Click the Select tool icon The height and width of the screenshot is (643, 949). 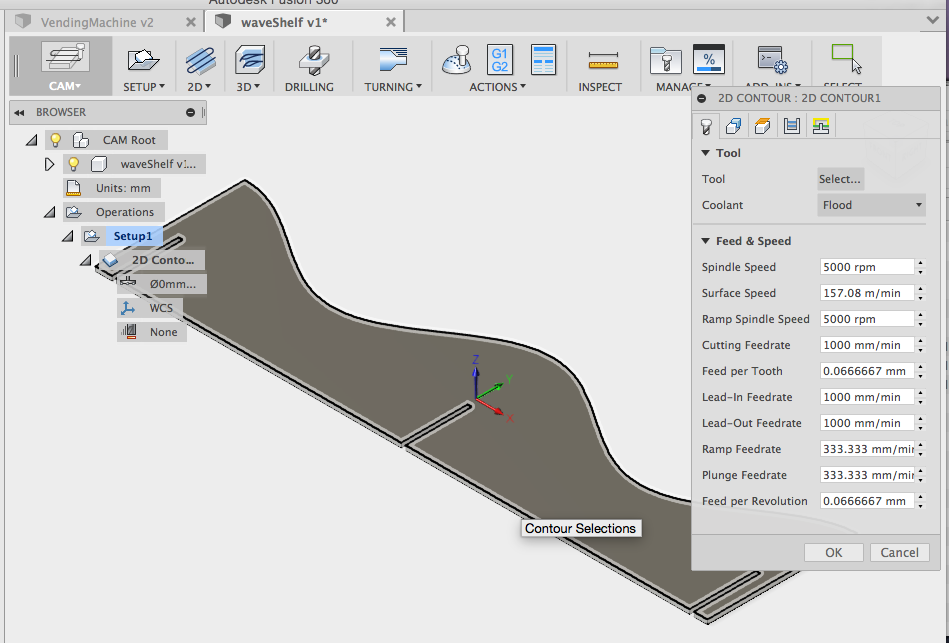(x=846, y=59)
